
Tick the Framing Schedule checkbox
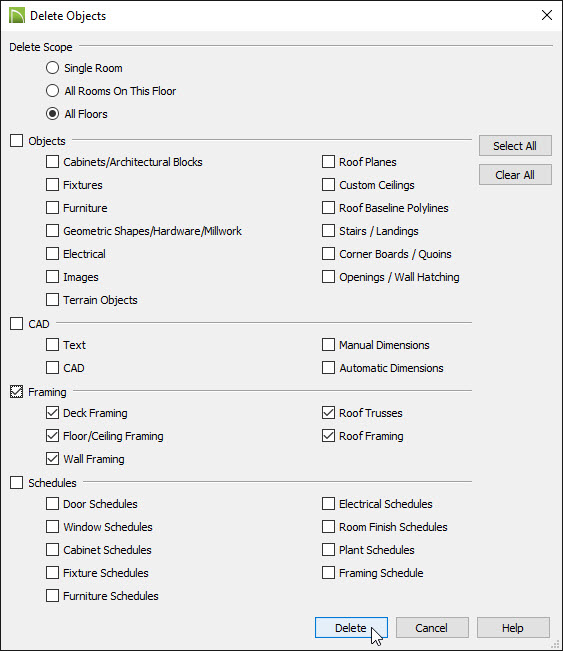tap(328, 573)
